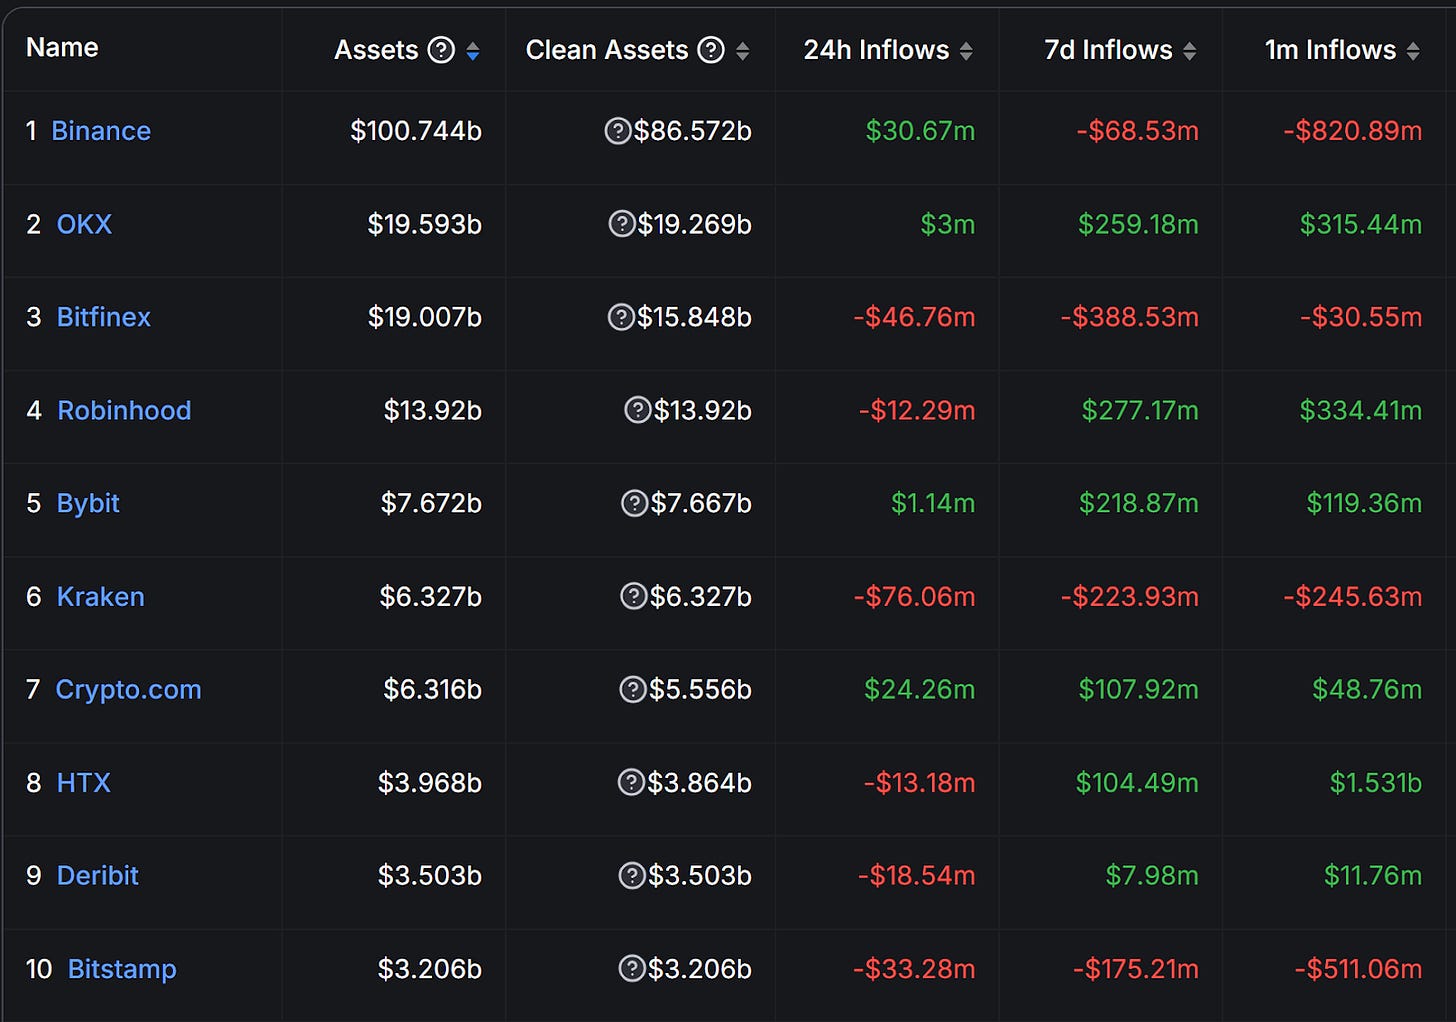This screenshot has height=1022, width=1456.
Task: Select Crypto.com 24h inflow $24.26m
Action: [920, 689]
